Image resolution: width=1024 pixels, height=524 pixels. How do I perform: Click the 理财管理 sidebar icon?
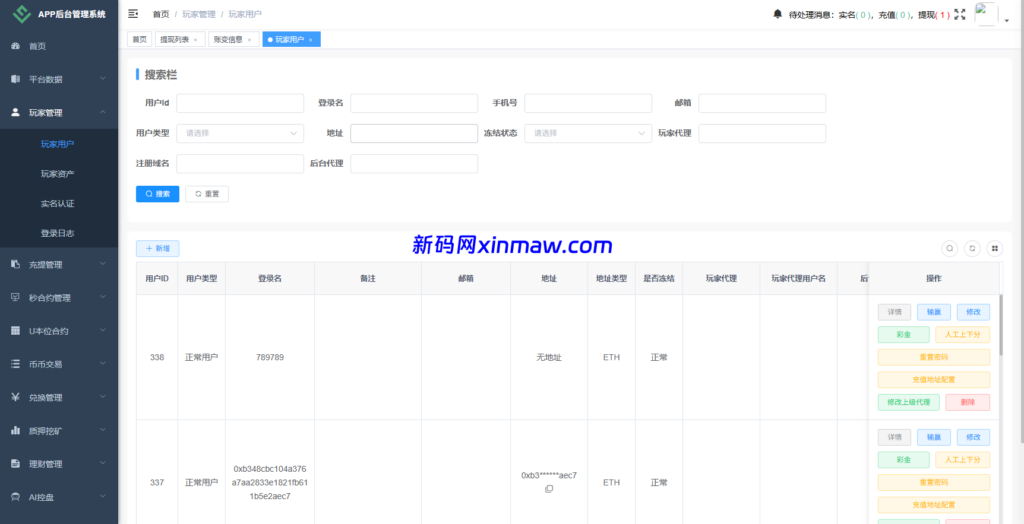coord(16,464)
